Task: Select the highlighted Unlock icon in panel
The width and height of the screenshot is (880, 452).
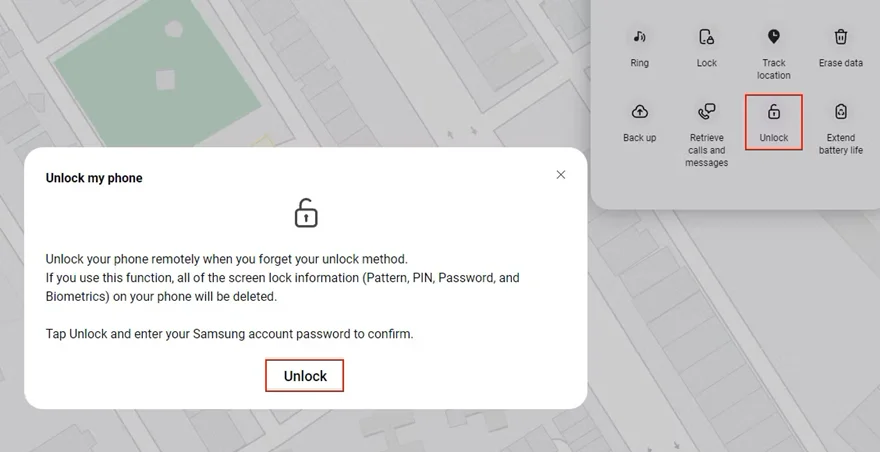Action: coord(773,112)
